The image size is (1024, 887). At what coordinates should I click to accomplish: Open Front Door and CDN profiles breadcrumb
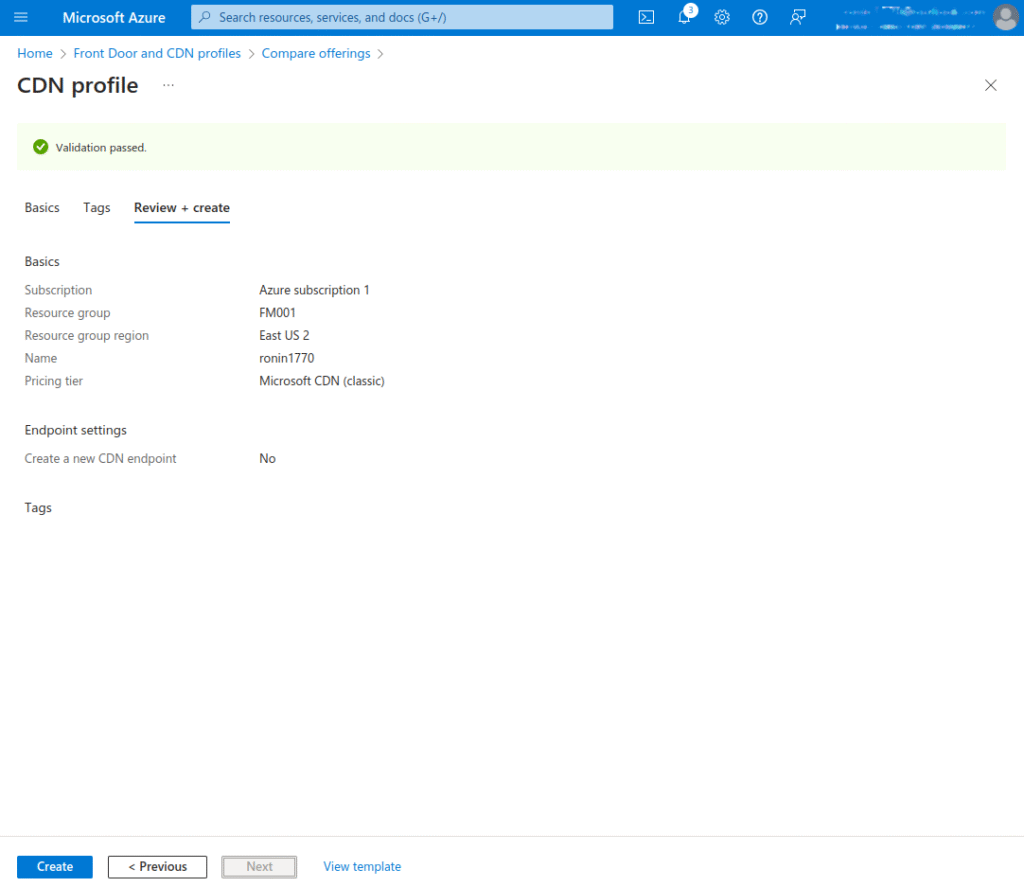click(x=157, y=54)
